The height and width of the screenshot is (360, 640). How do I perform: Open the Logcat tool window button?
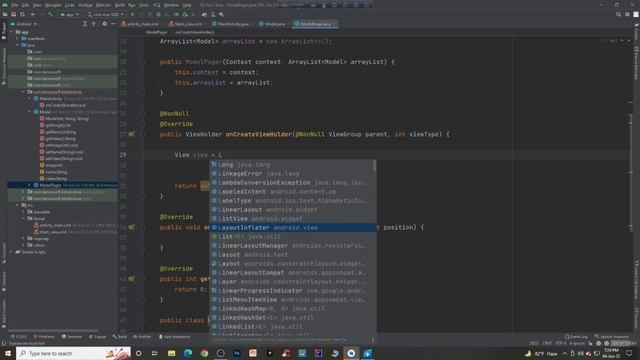[x=98, y=337]
